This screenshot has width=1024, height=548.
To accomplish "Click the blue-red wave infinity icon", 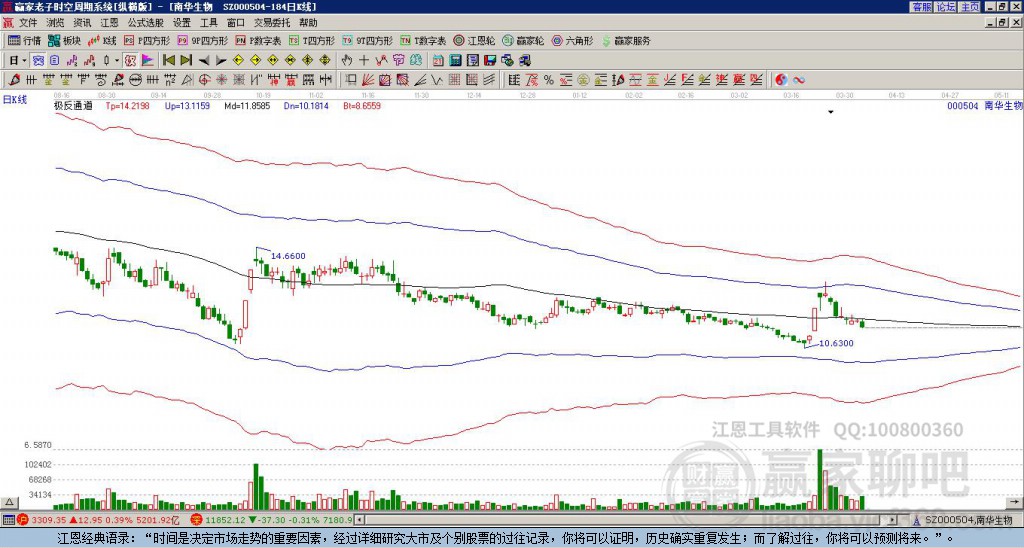I will coord(799,80).
